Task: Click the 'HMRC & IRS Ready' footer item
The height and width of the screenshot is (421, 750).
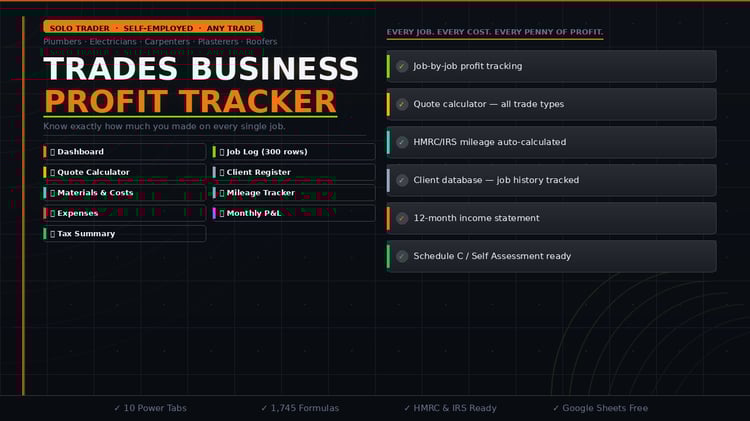Action: pos(450,408)
